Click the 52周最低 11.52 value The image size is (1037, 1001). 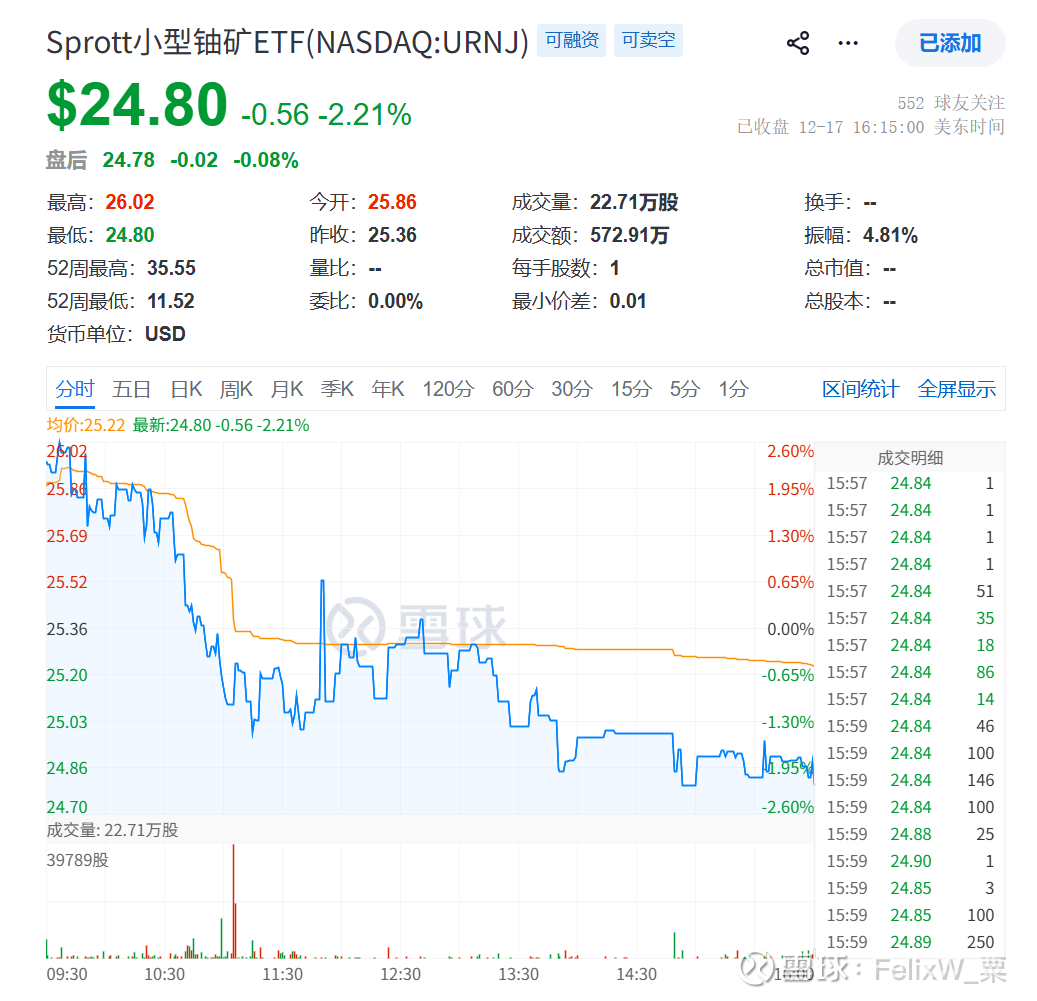click(x=171, y=301)
